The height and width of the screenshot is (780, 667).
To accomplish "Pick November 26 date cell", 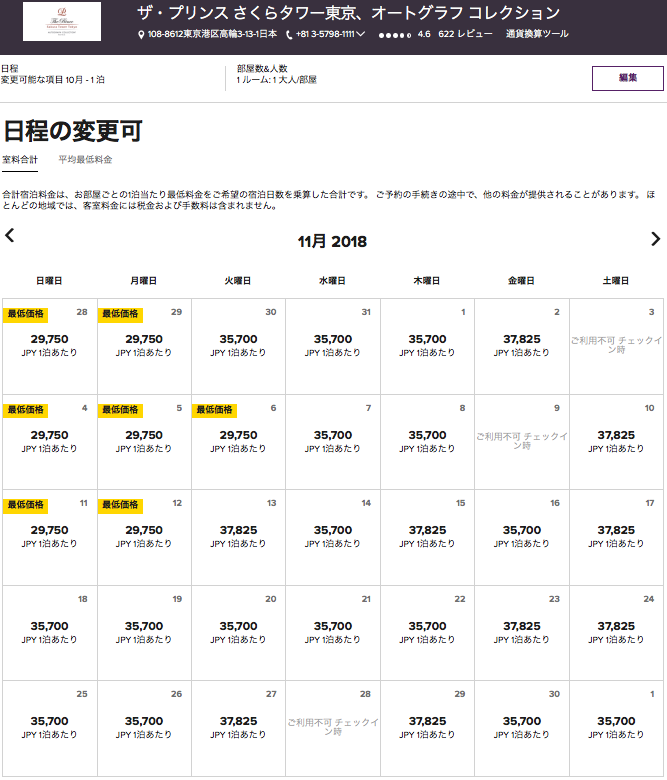I will click(144, 728).
